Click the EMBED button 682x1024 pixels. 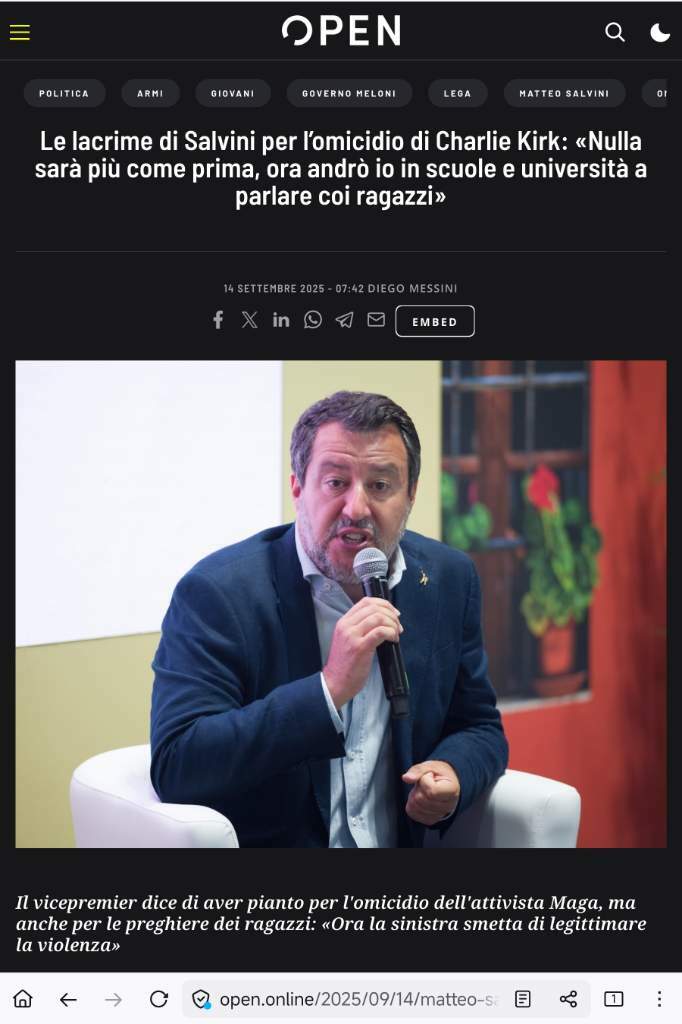pyautogui.click(x=435, y=321)
